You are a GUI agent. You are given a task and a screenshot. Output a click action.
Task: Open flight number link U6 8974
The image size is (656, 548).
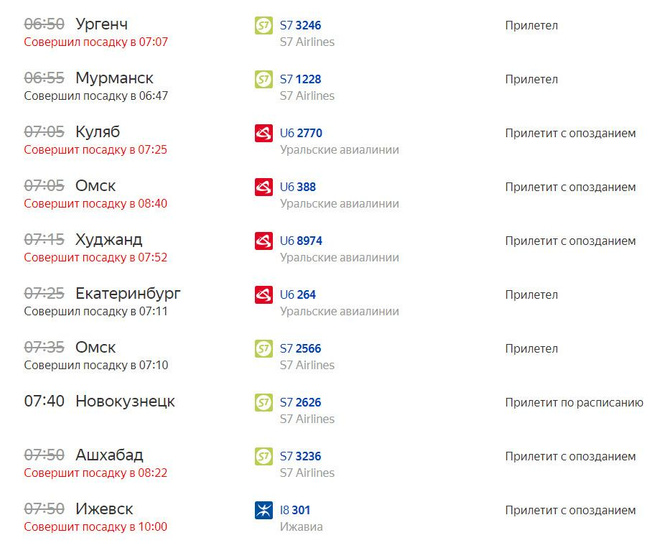[x=301, y=241]
